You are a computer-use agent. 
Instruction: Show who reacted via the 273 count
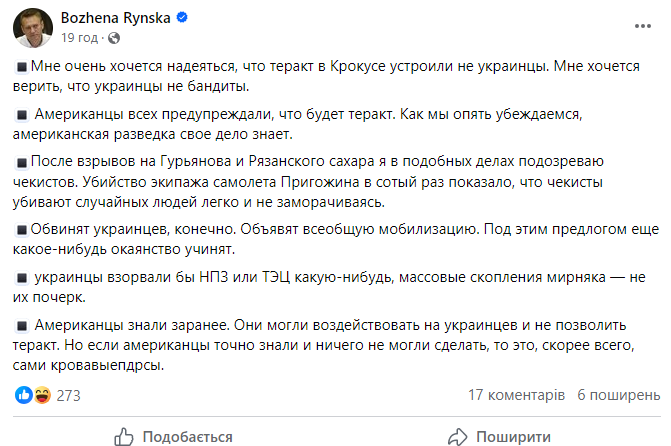coord(68,396)
